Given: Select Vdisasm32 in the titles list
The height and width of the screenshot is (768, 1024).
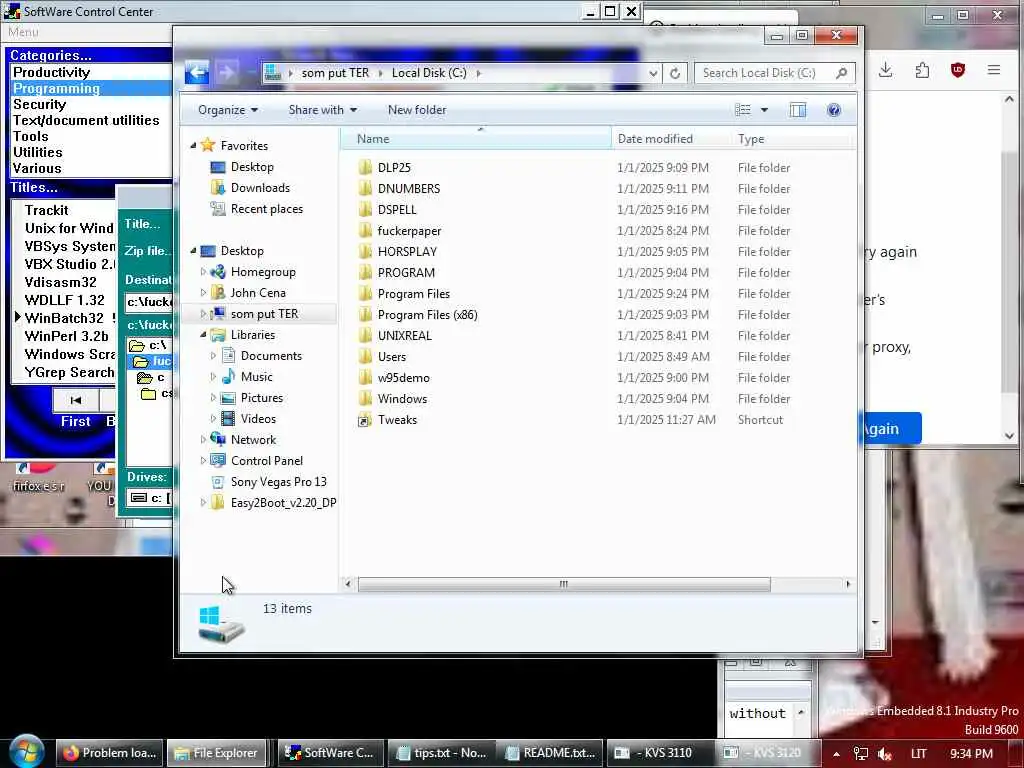Looking at the screenshot, I should pos(60,282).
